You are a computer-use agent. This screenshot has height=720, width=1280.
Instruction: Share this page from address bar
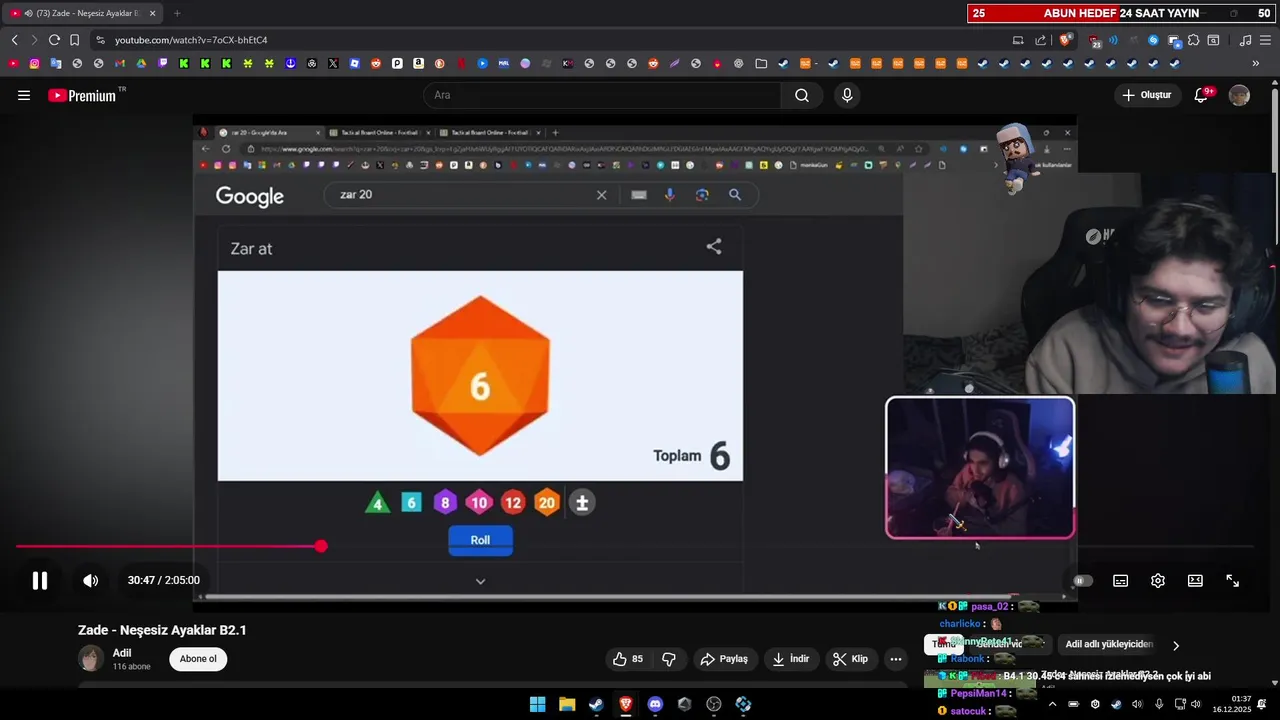[1041, 40]
